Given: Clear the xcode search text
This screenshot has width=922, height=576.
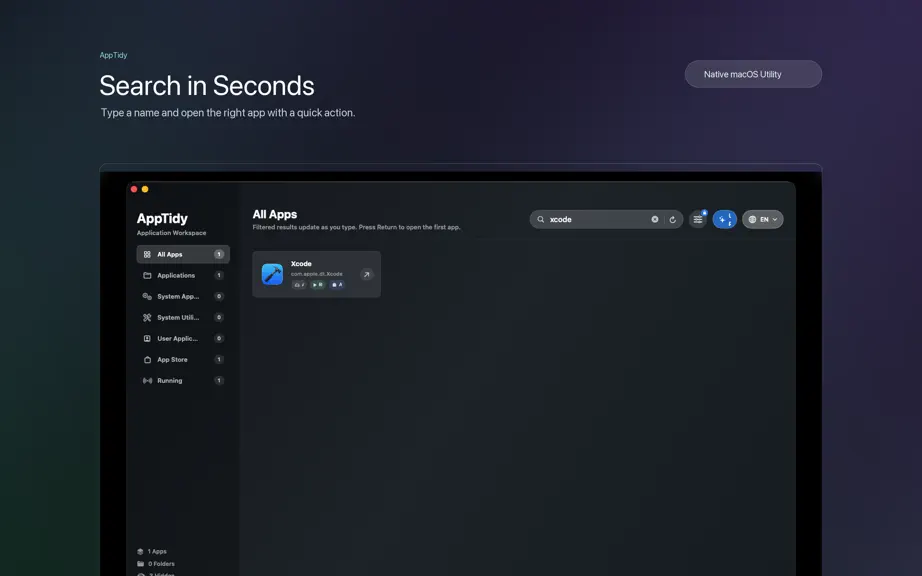Looking at the screenshot, I should tap(654, 219).
